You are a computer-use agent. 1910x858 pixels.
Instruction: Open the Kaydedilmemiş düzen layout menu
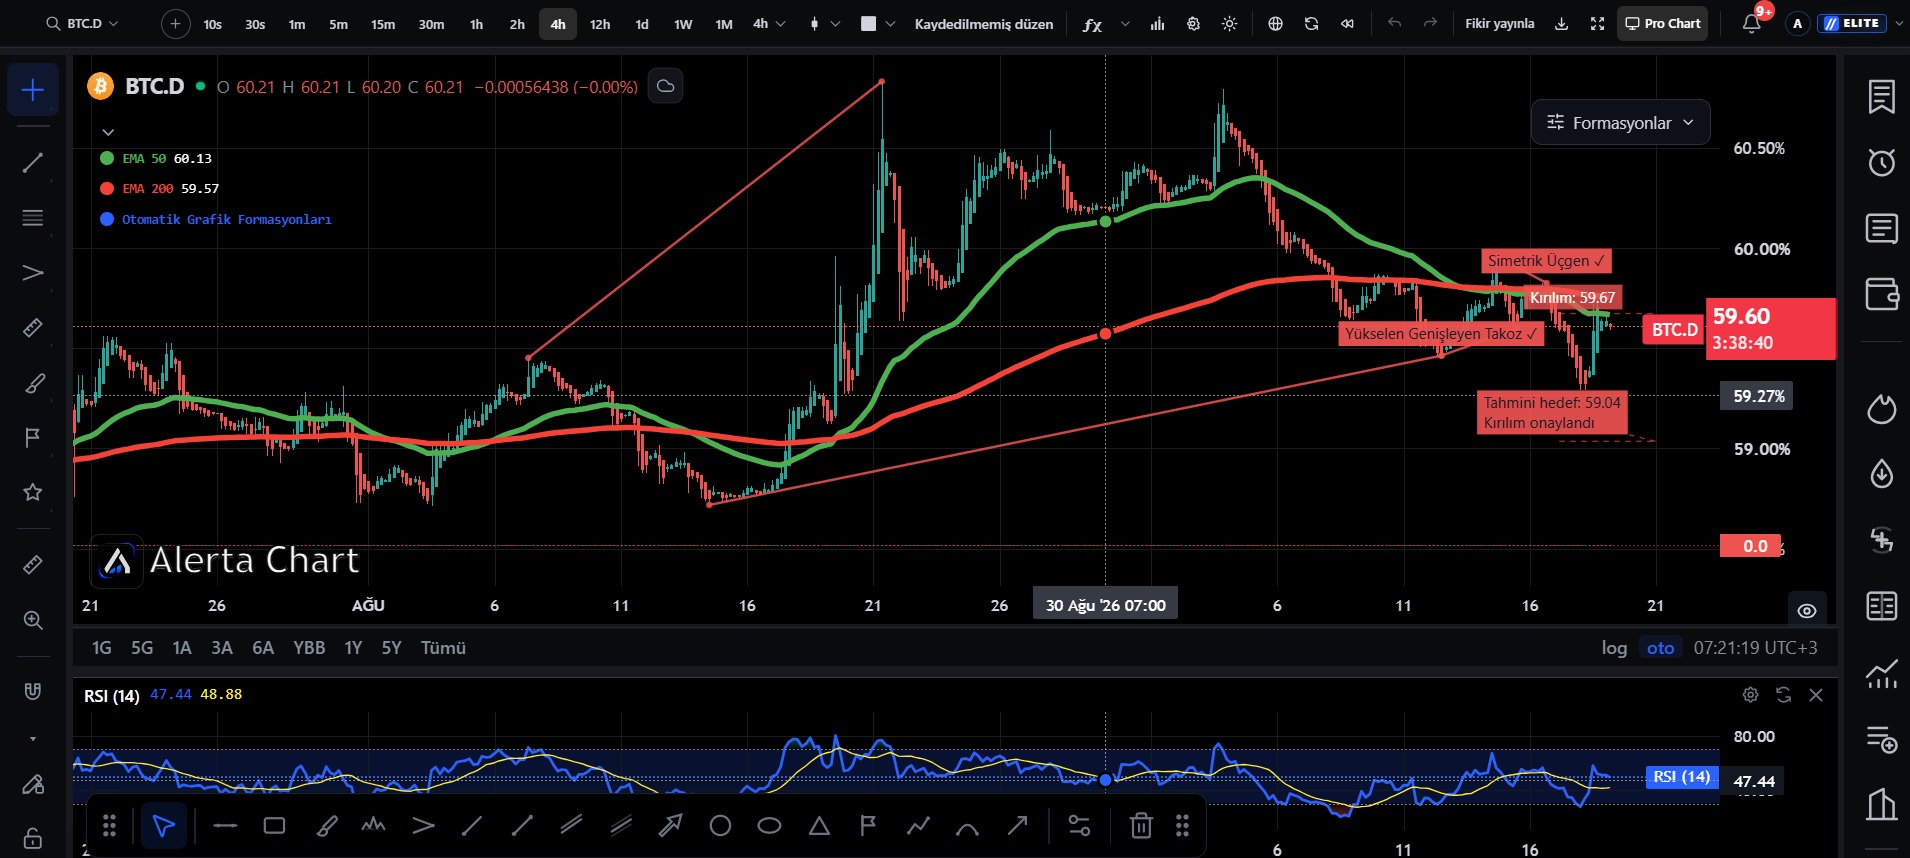pos(983,24)
